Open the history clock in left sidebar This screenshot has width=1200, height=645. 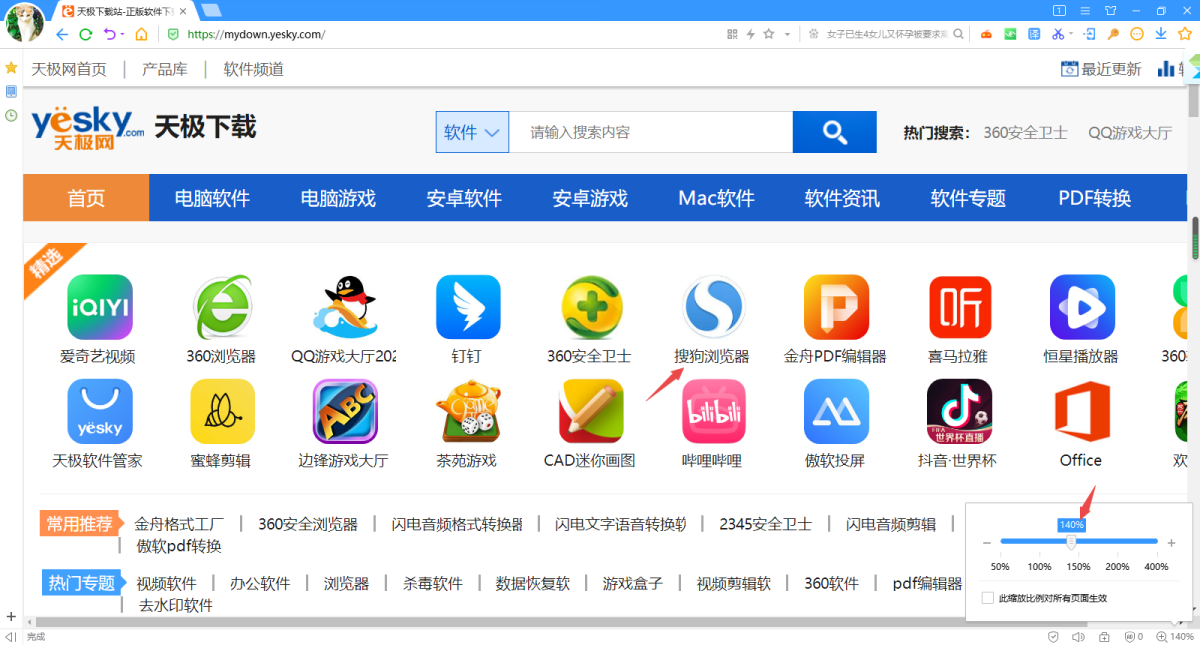point(11,115)
